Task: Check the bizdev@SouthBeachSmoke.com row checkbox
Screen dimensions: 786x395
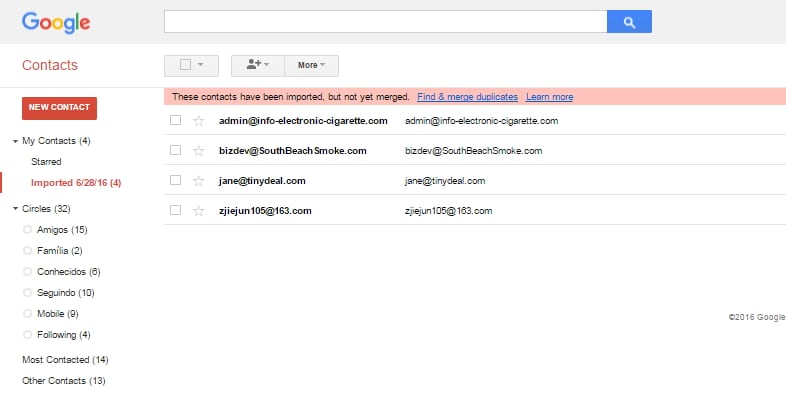Action: pyautogui.click(x=175, y=150)
